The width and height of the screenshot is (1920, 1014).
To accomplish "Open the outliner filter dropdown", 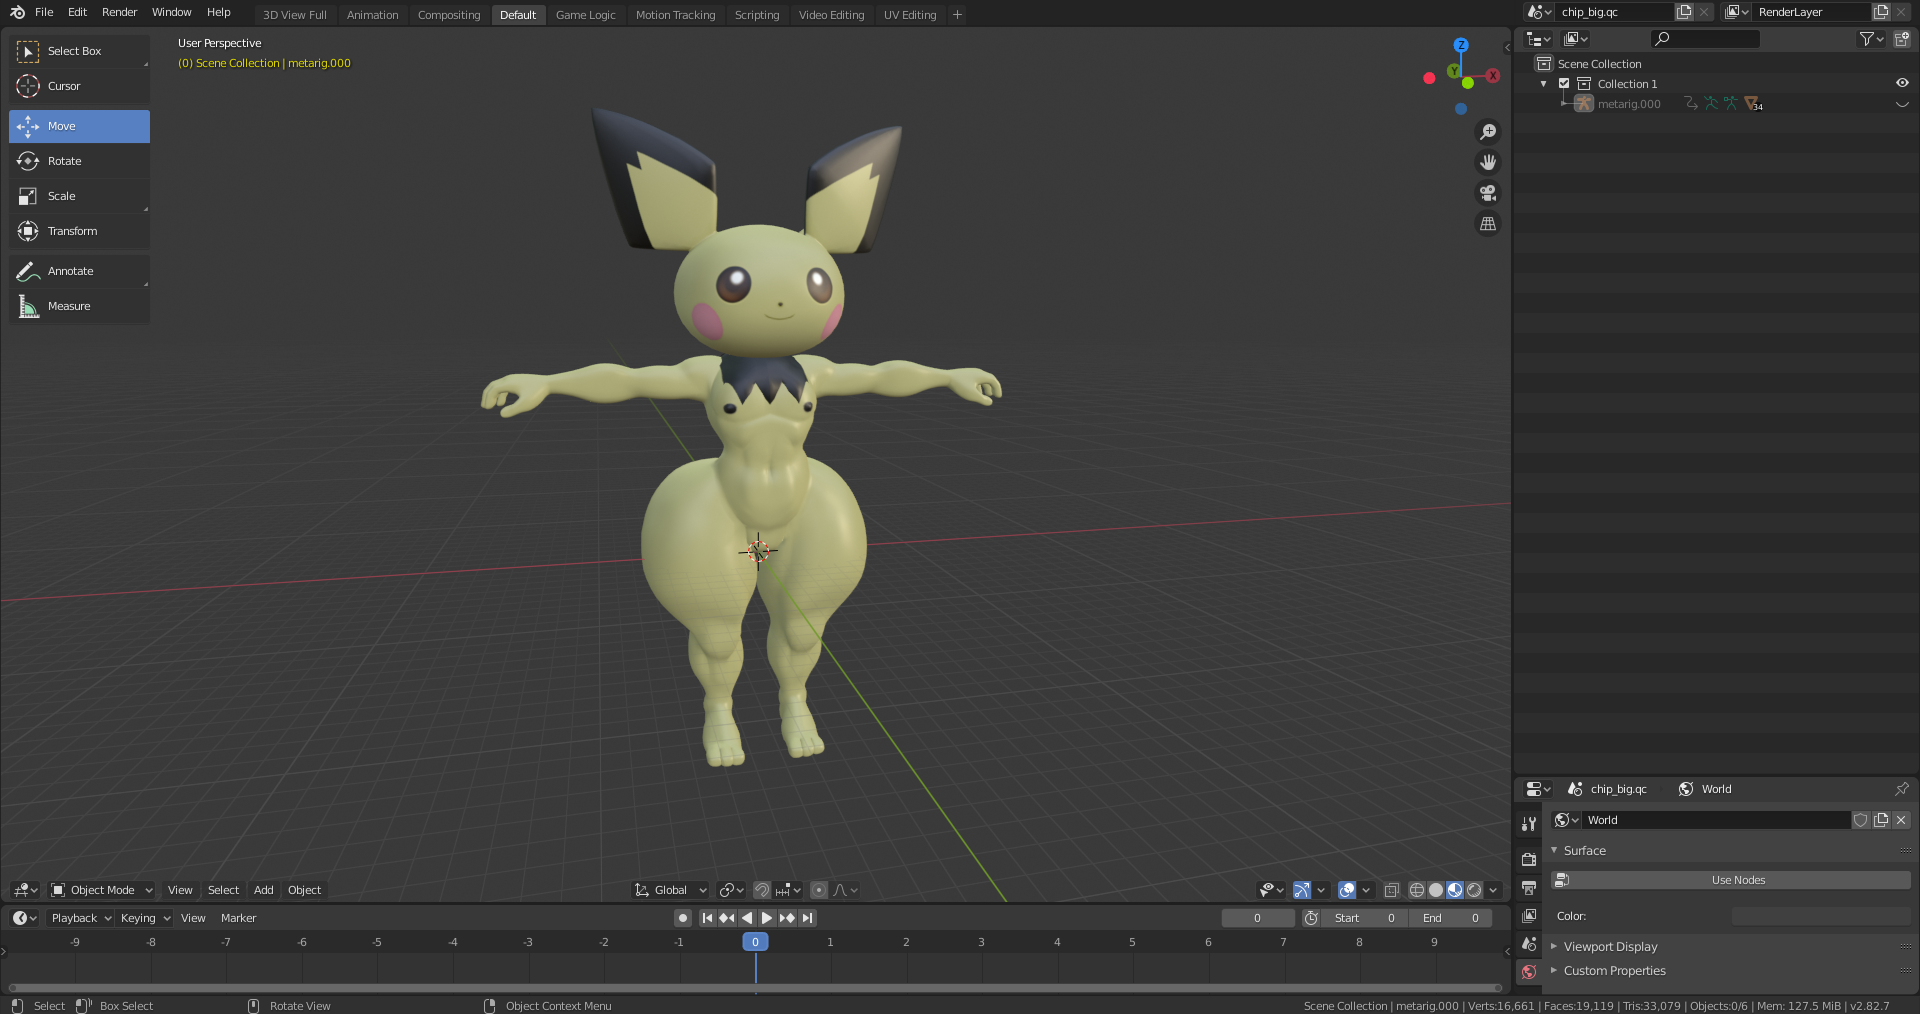I will point(1871,39).
